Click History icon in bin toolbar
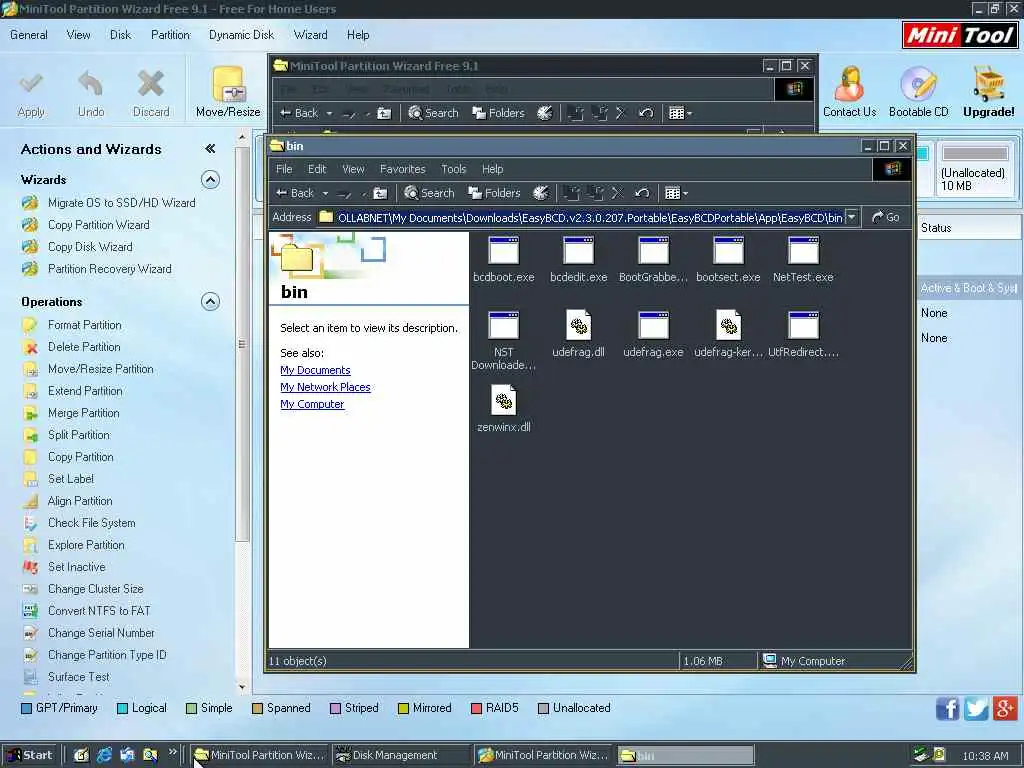 click(x=541, y=193)
